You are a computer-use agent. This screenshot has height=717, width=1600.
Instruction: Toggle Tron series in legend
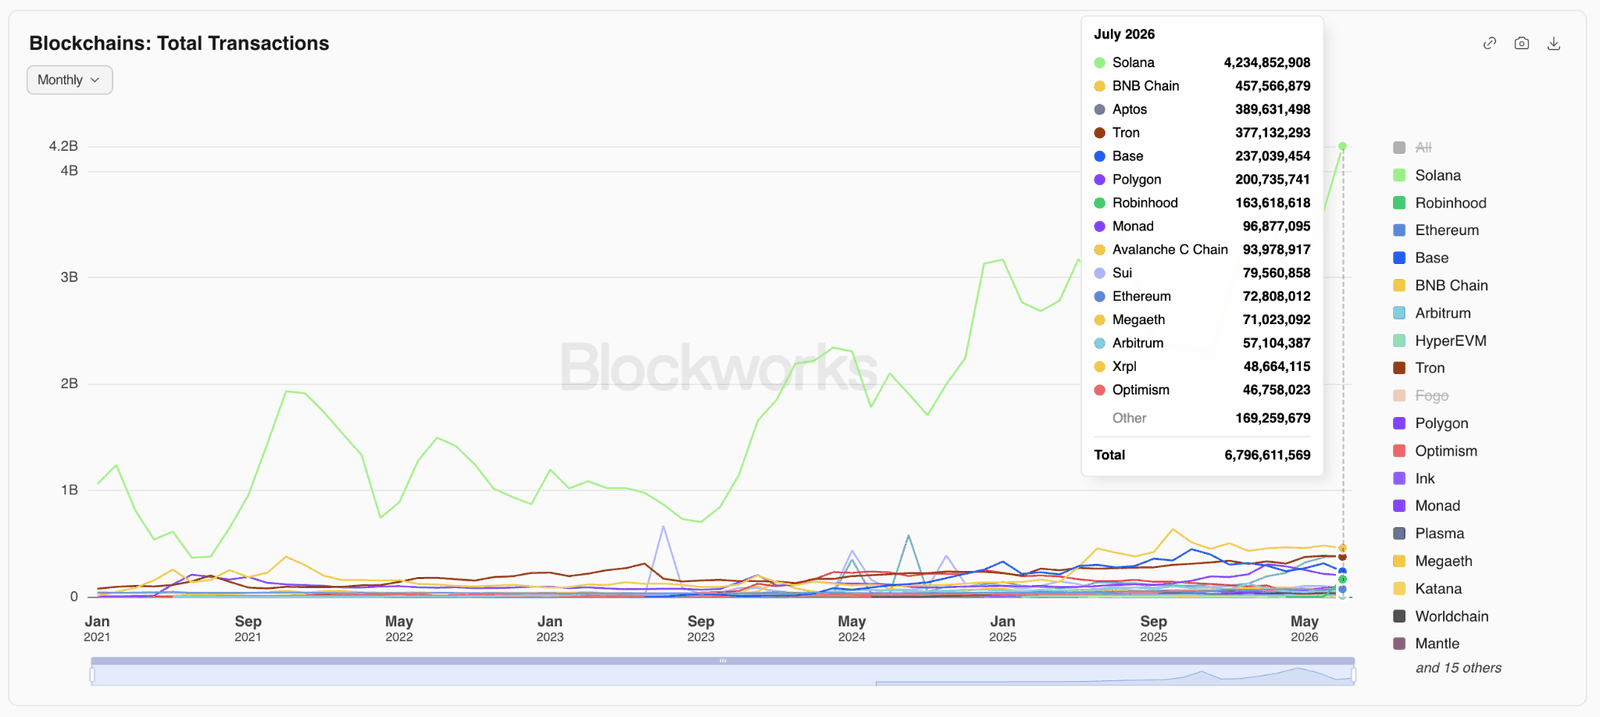1418,368
